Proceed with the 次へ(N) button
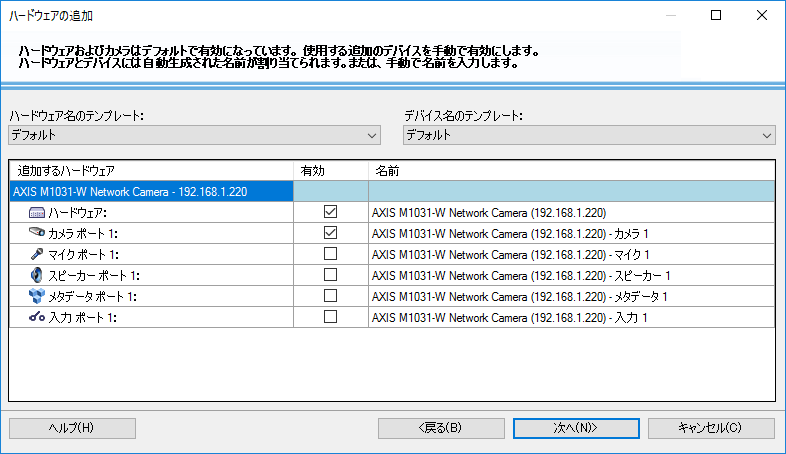This screenshot has width=786, height=454. click(576, 428)
